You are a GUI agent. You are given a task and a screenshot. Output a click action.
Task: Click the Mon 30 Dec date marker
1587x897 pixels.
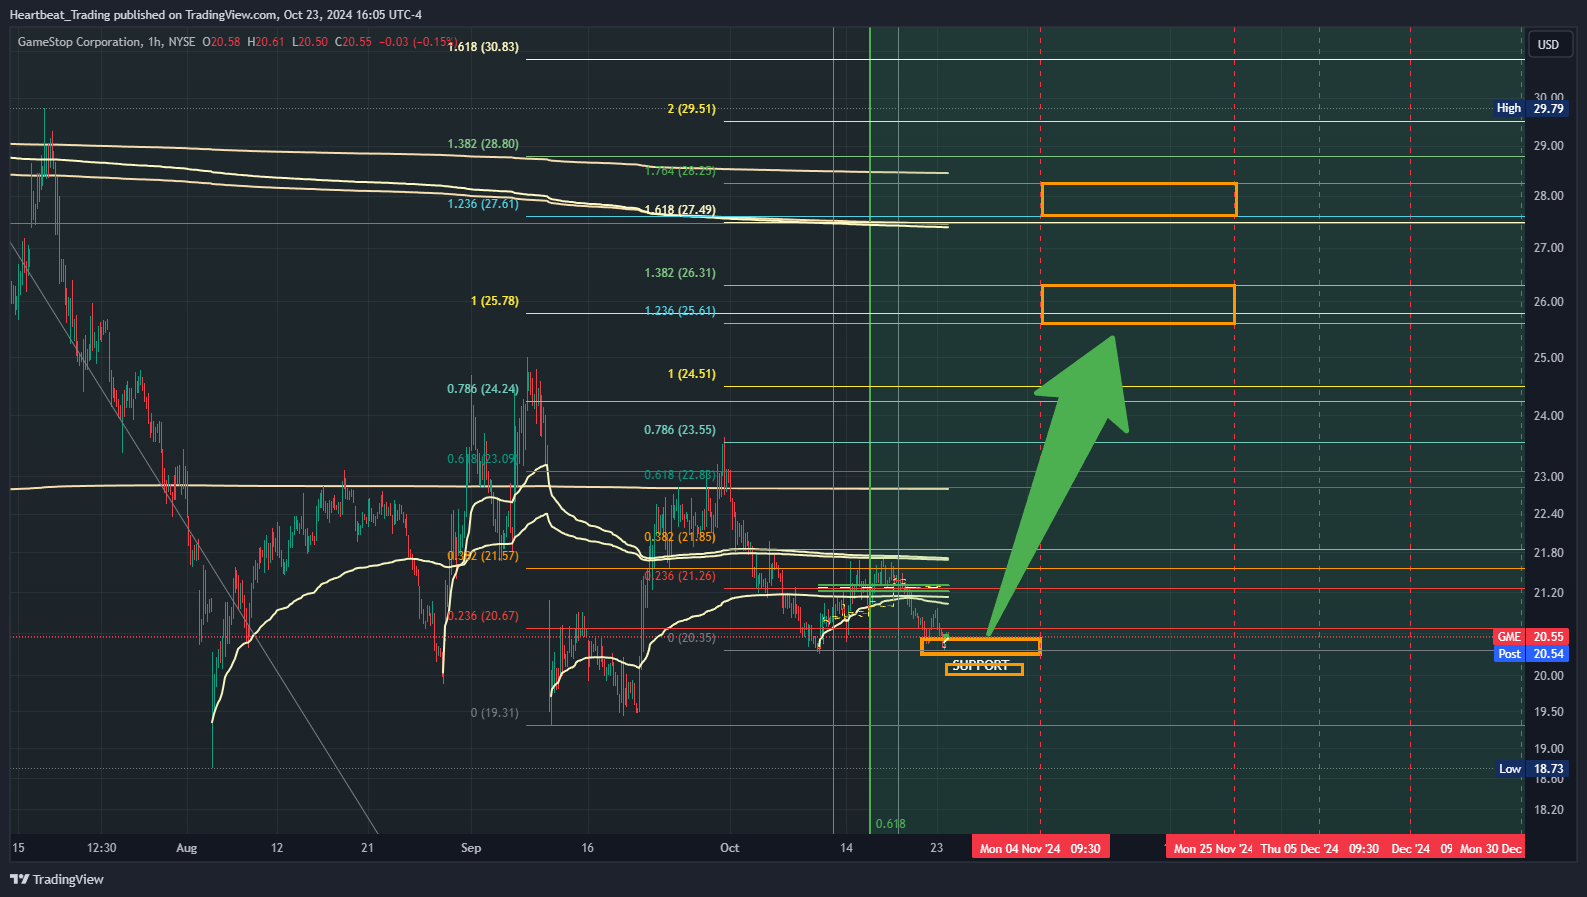coord(1491,849)
